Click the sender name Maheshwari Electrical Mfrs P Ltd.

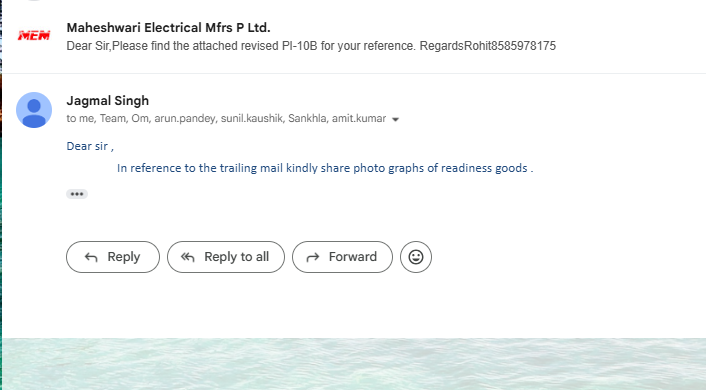click(x=168, y=27)
